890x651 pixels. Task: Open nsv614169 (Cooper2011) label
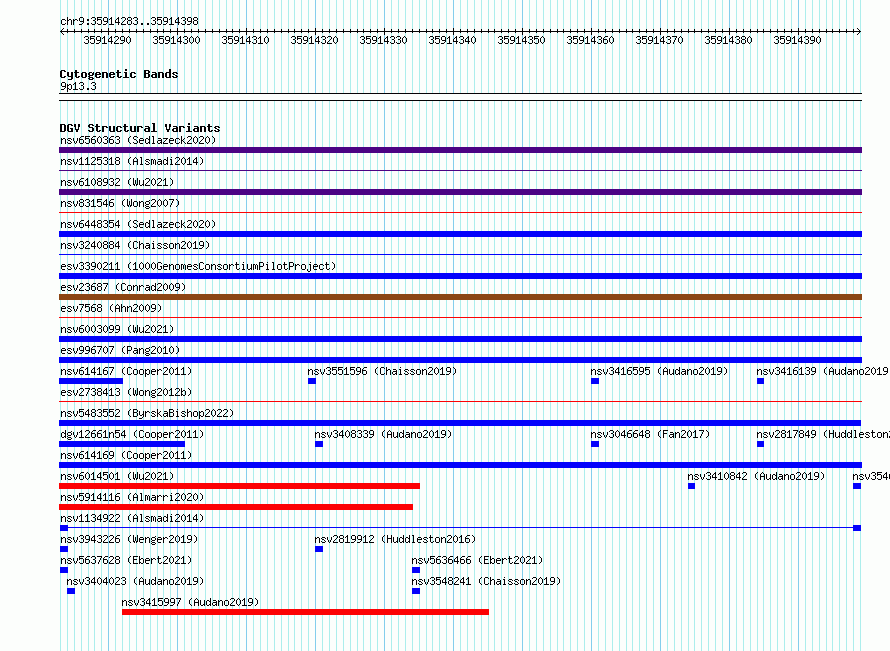pyautogui.click(x=126, y=455)
